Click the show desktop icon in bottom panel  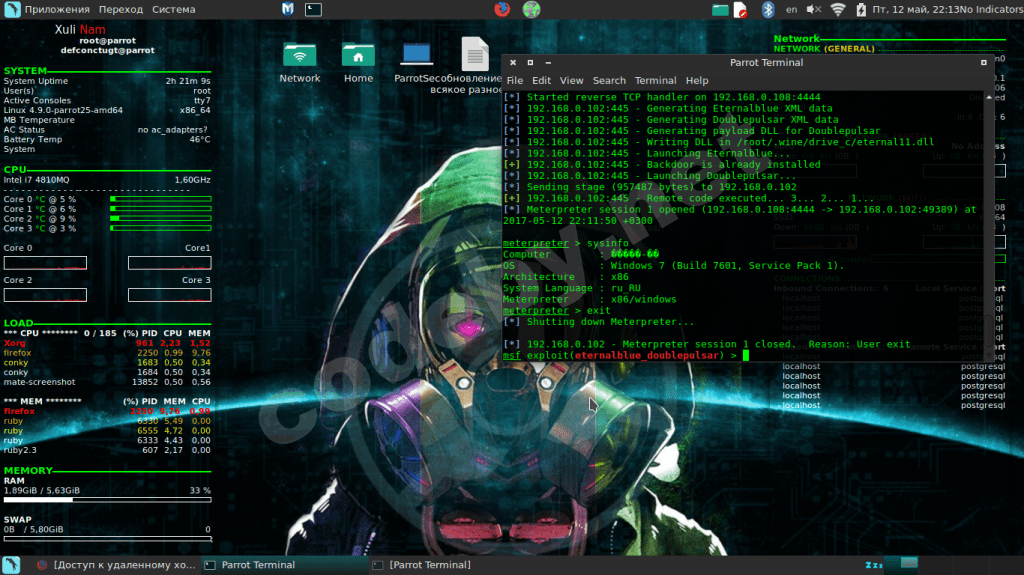pos(11,565)
